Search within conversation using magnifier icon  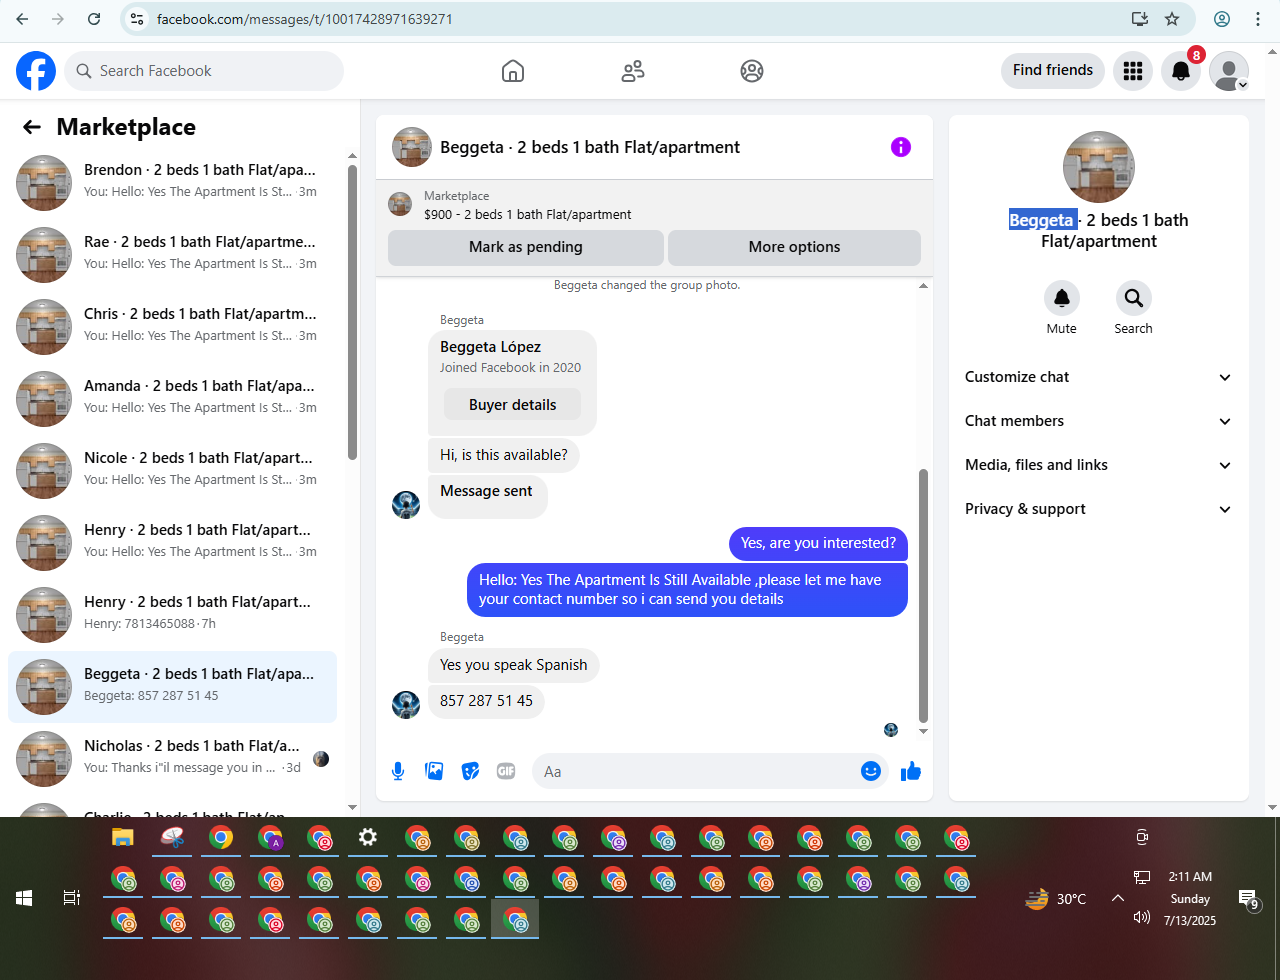1134,298
